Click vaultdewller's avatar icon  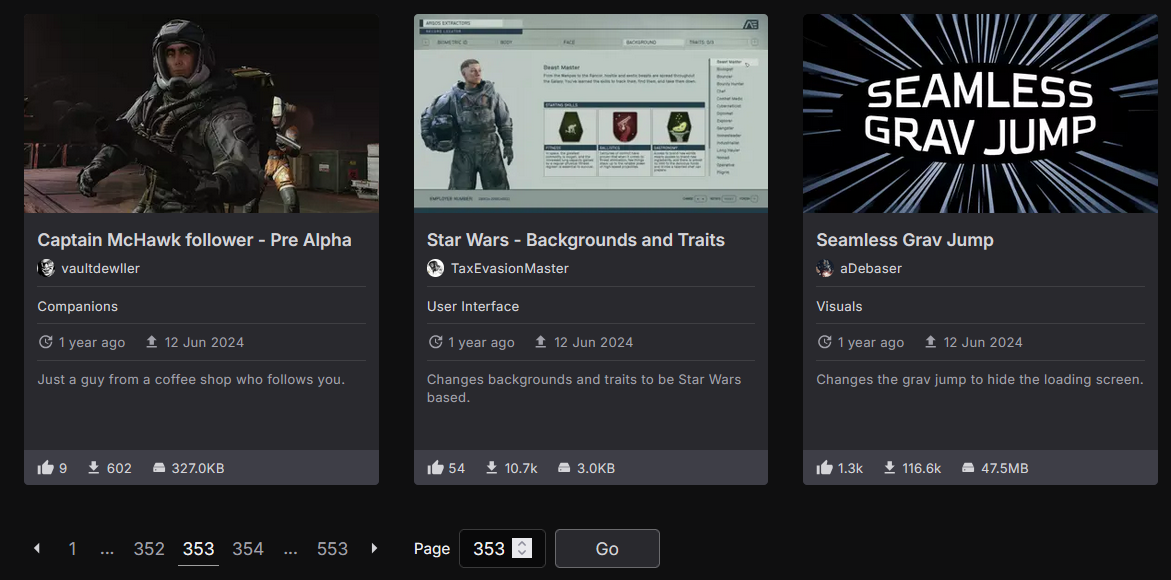[46, 268]
